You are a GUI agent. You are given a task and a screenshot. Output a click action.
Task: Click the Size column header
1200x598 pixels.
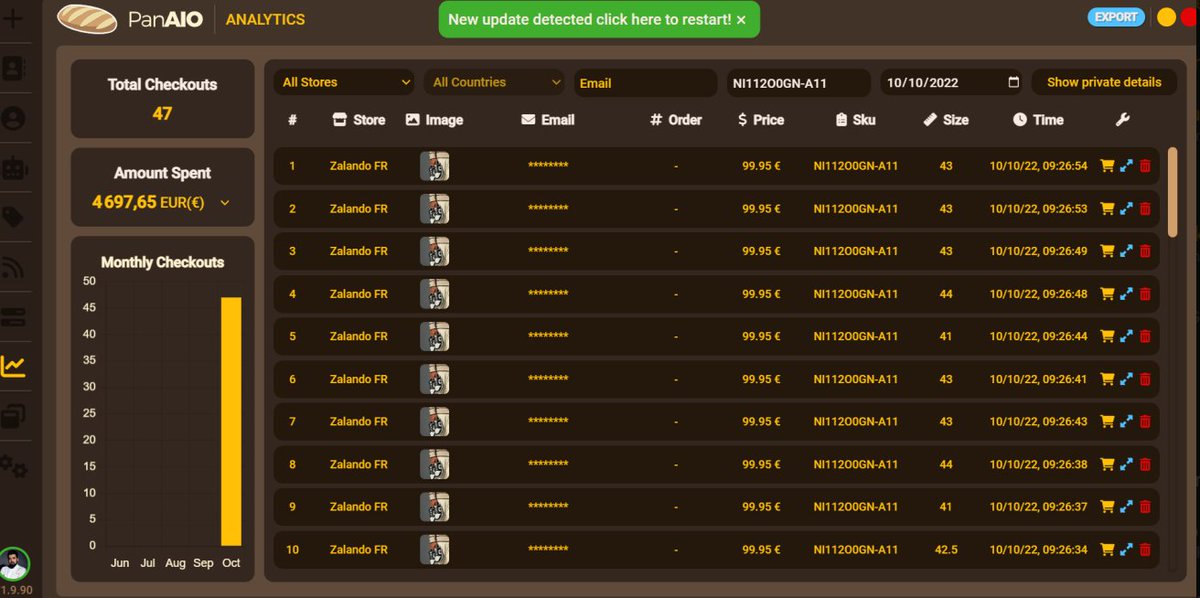pos(945,120)
